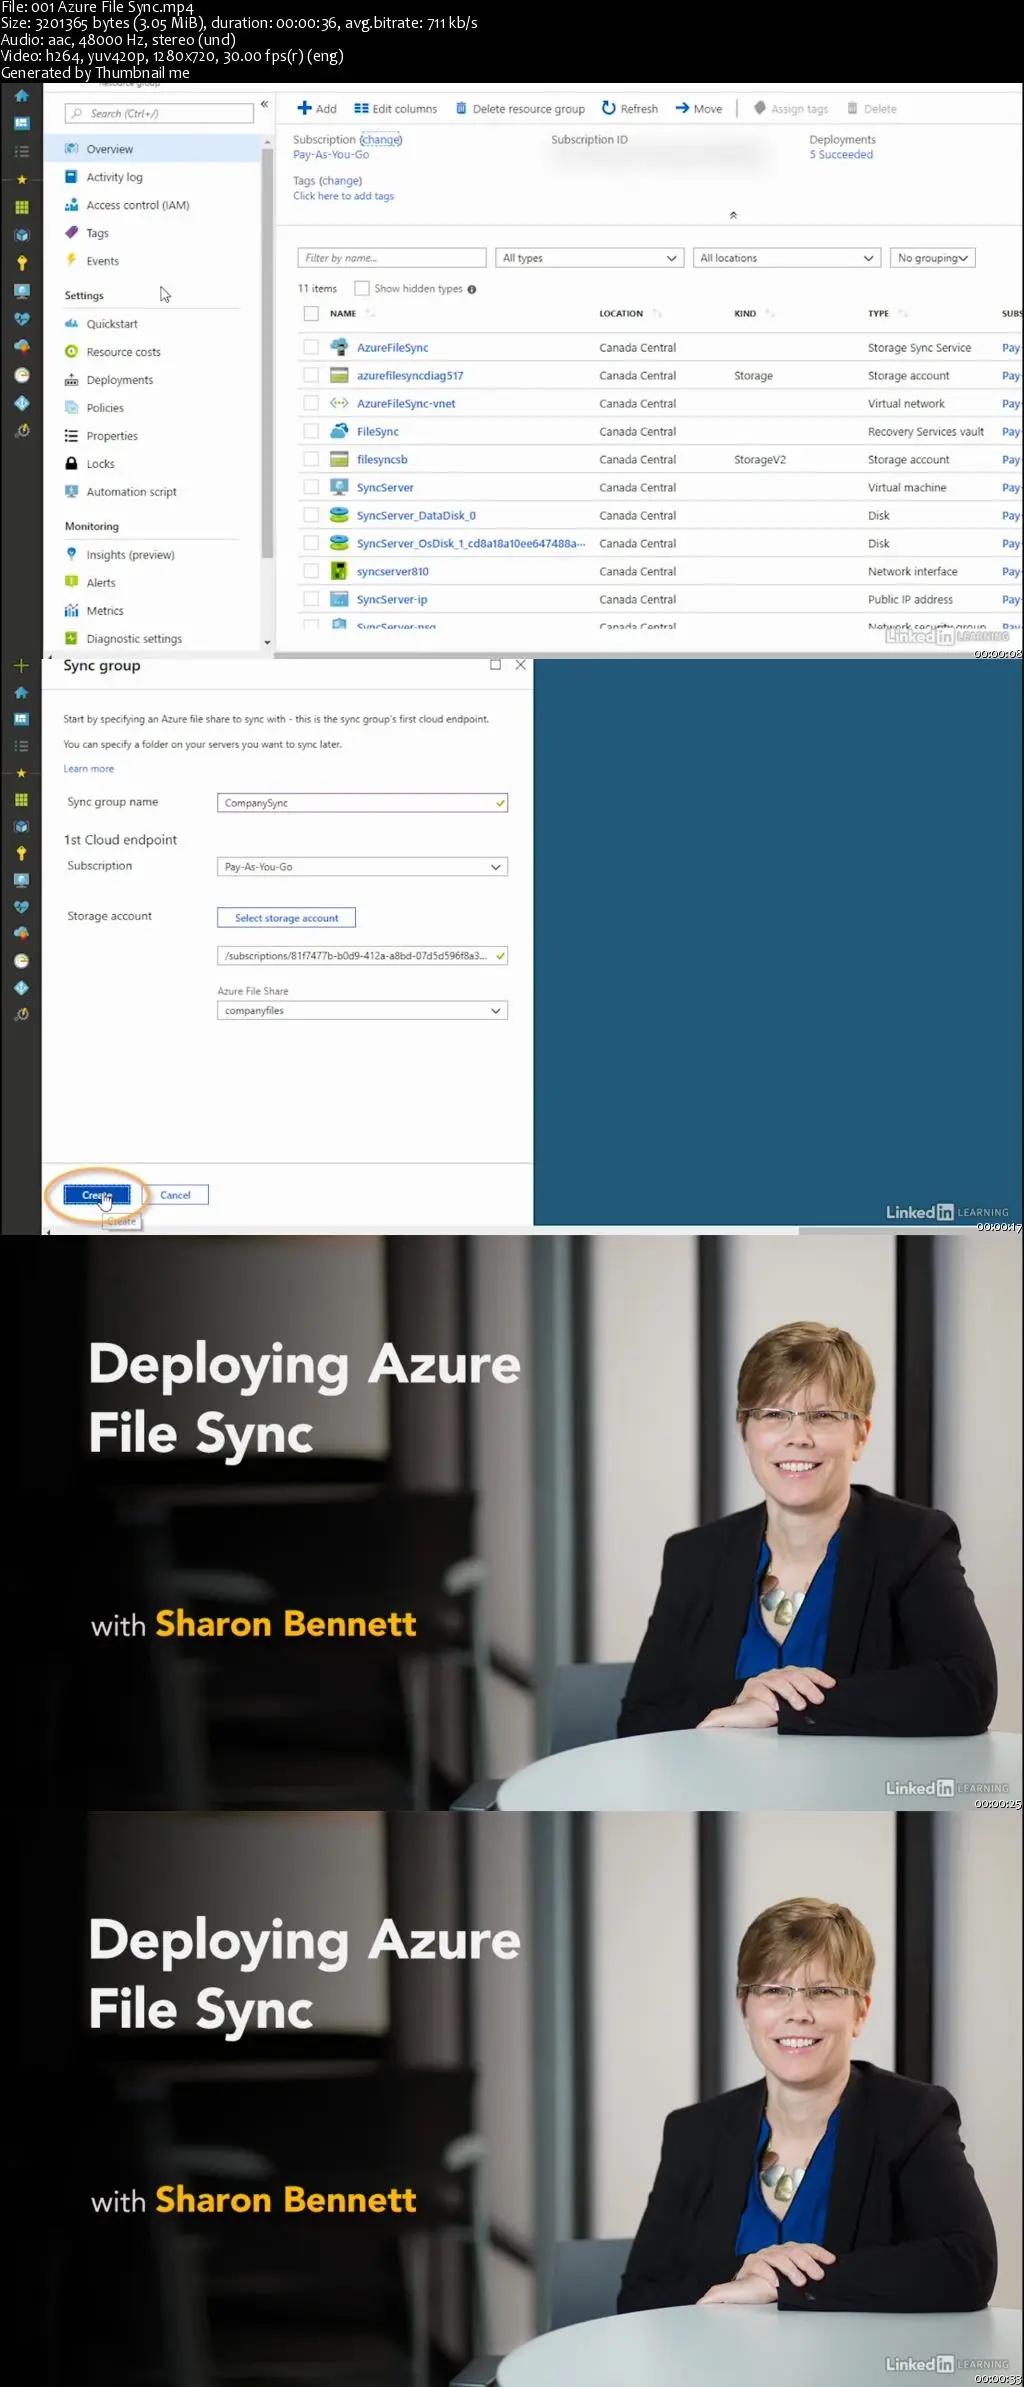This screenshot has width=1024, height=2387.
Task: Collapse essentials section with up chevron
Action: tap(733, 215)
